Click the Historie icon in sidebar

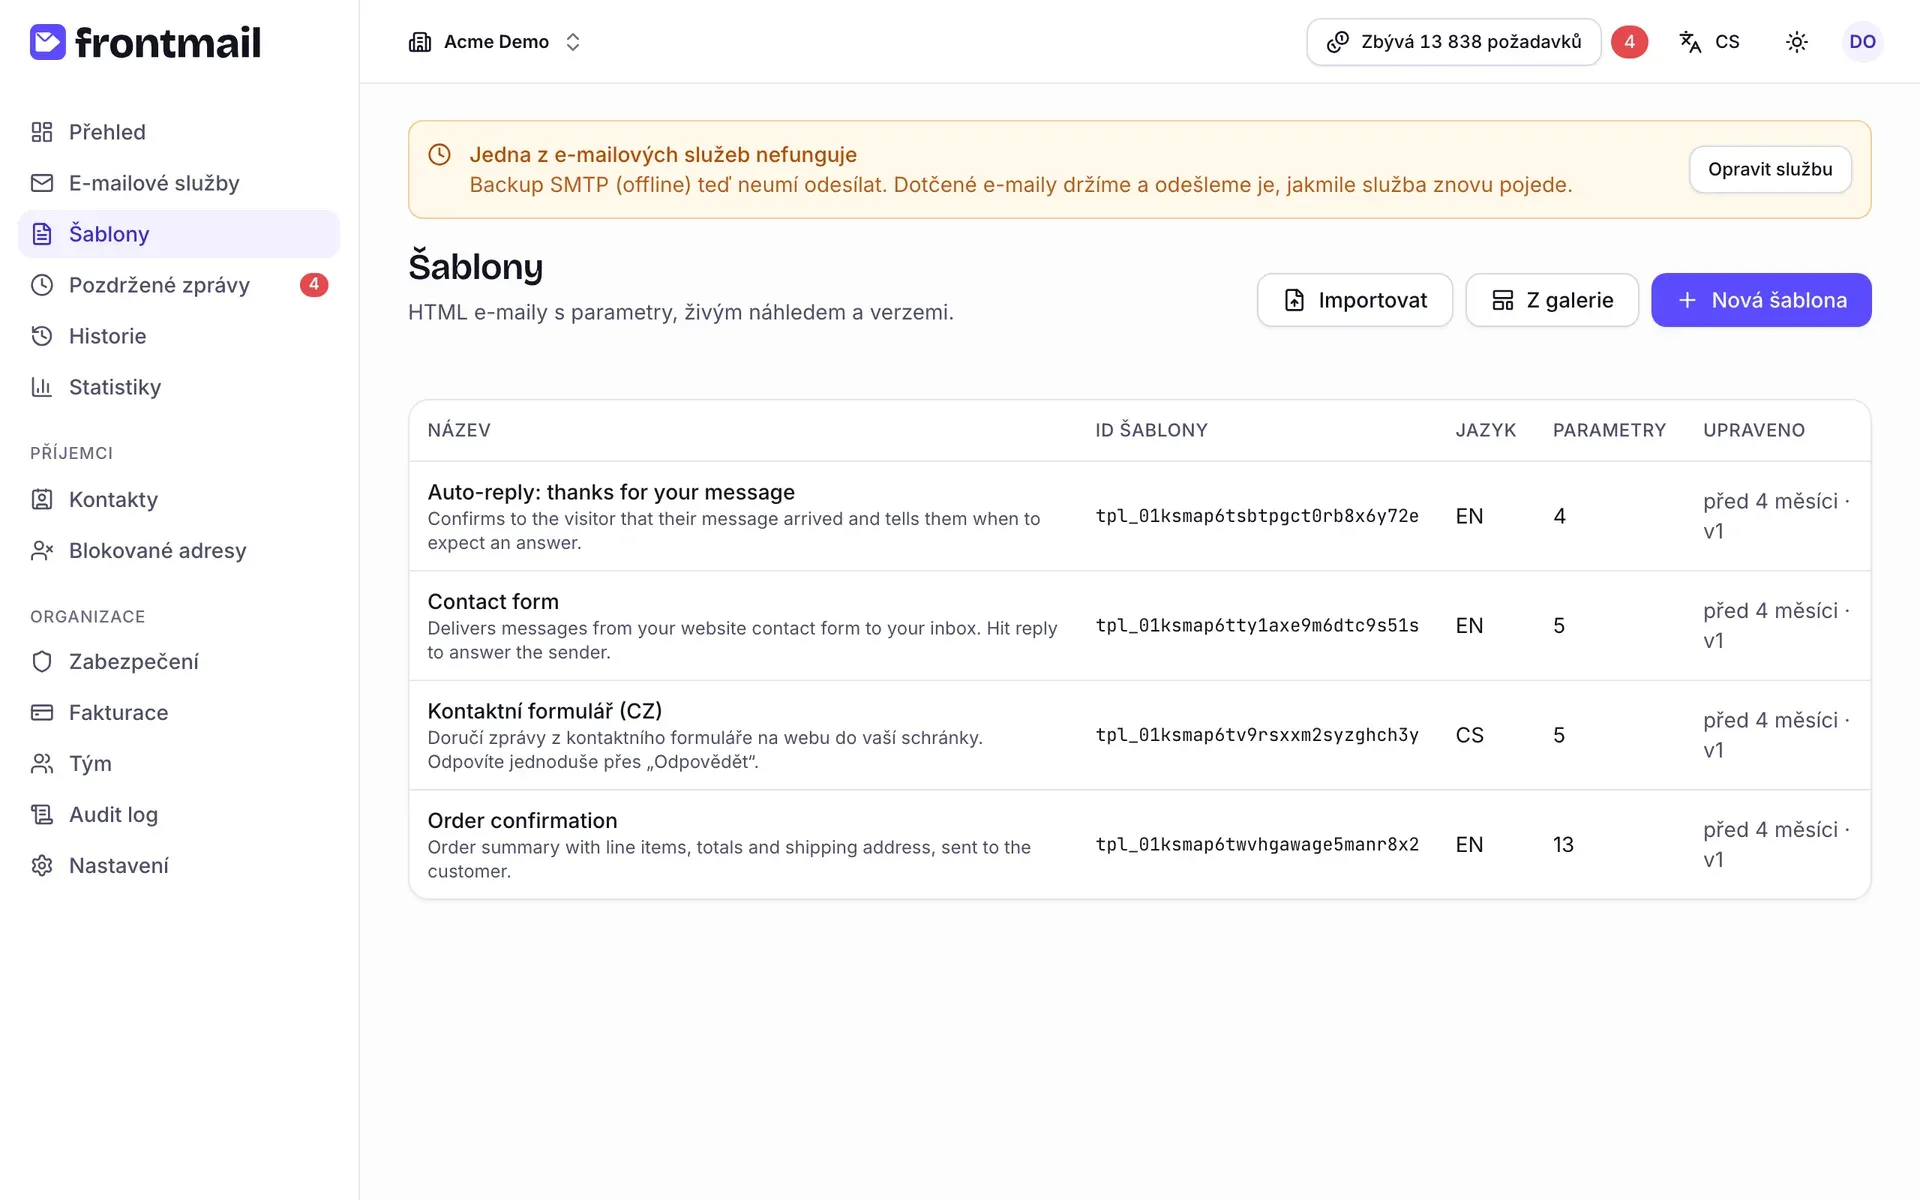42,336
